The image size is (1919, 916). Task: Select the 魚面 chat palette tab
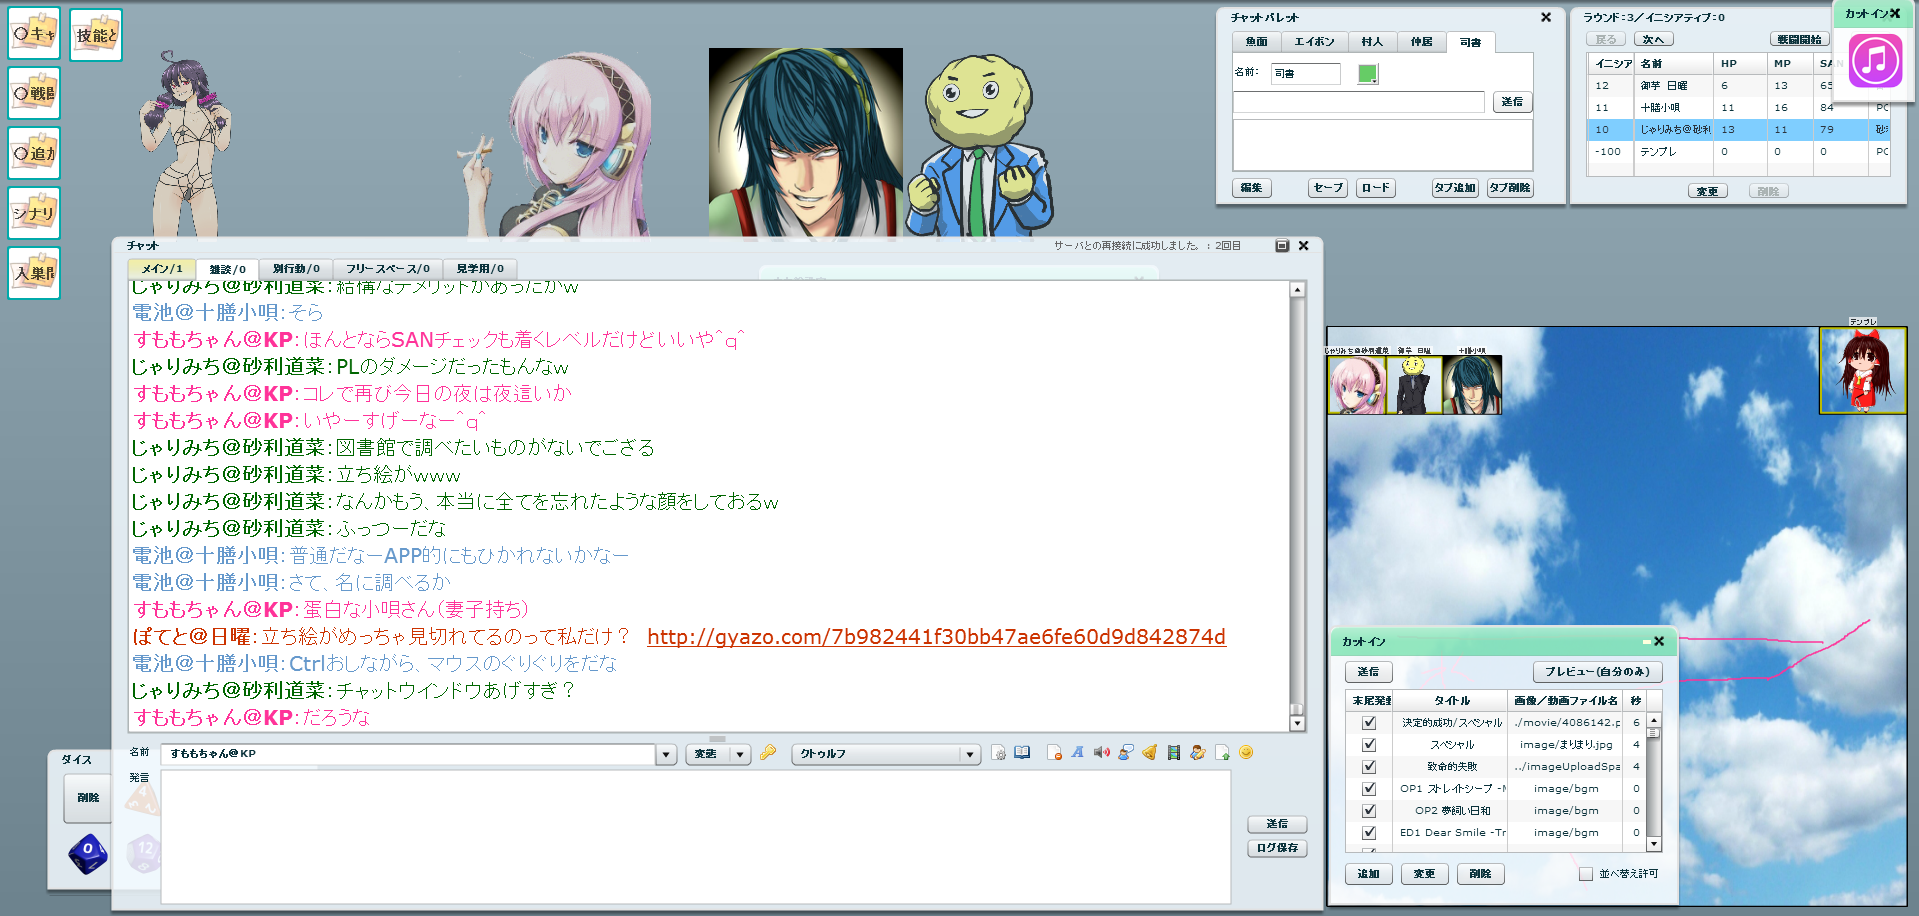1257,42
